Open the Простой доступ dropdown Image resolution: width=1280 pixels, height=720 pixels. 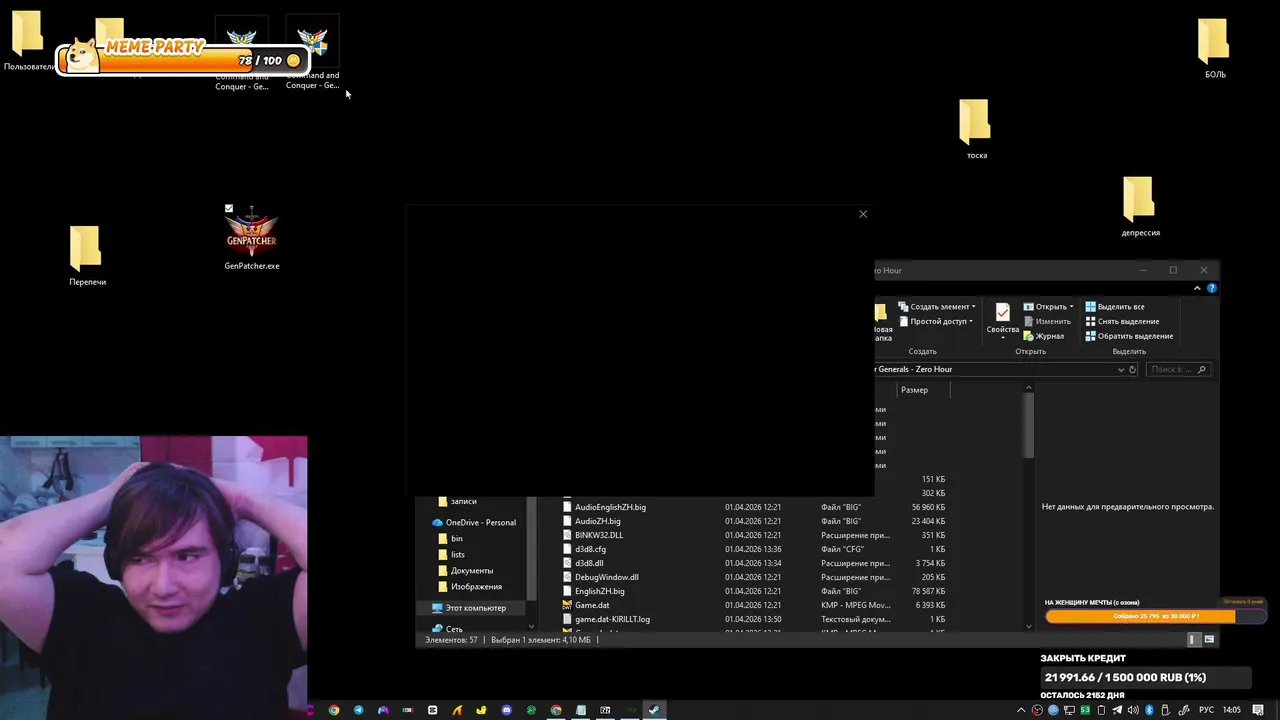936,321
